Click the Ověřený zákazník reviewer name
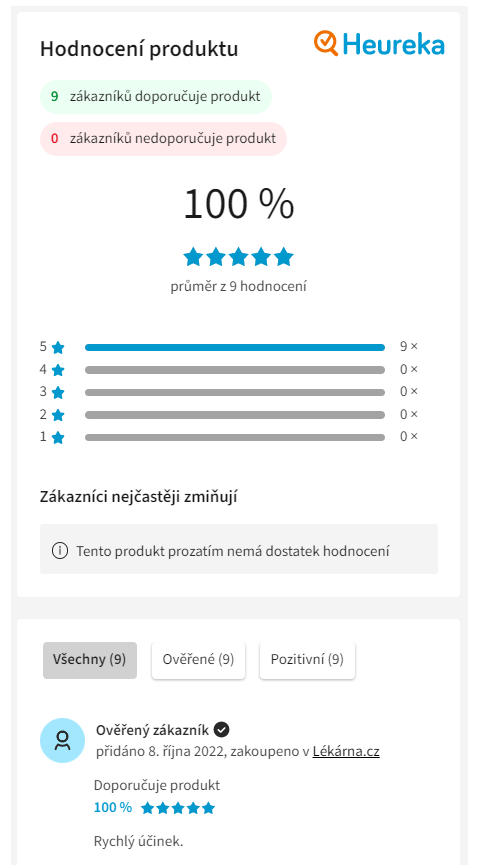The height and width of the screenshot is (865, 480). (152, 730)
